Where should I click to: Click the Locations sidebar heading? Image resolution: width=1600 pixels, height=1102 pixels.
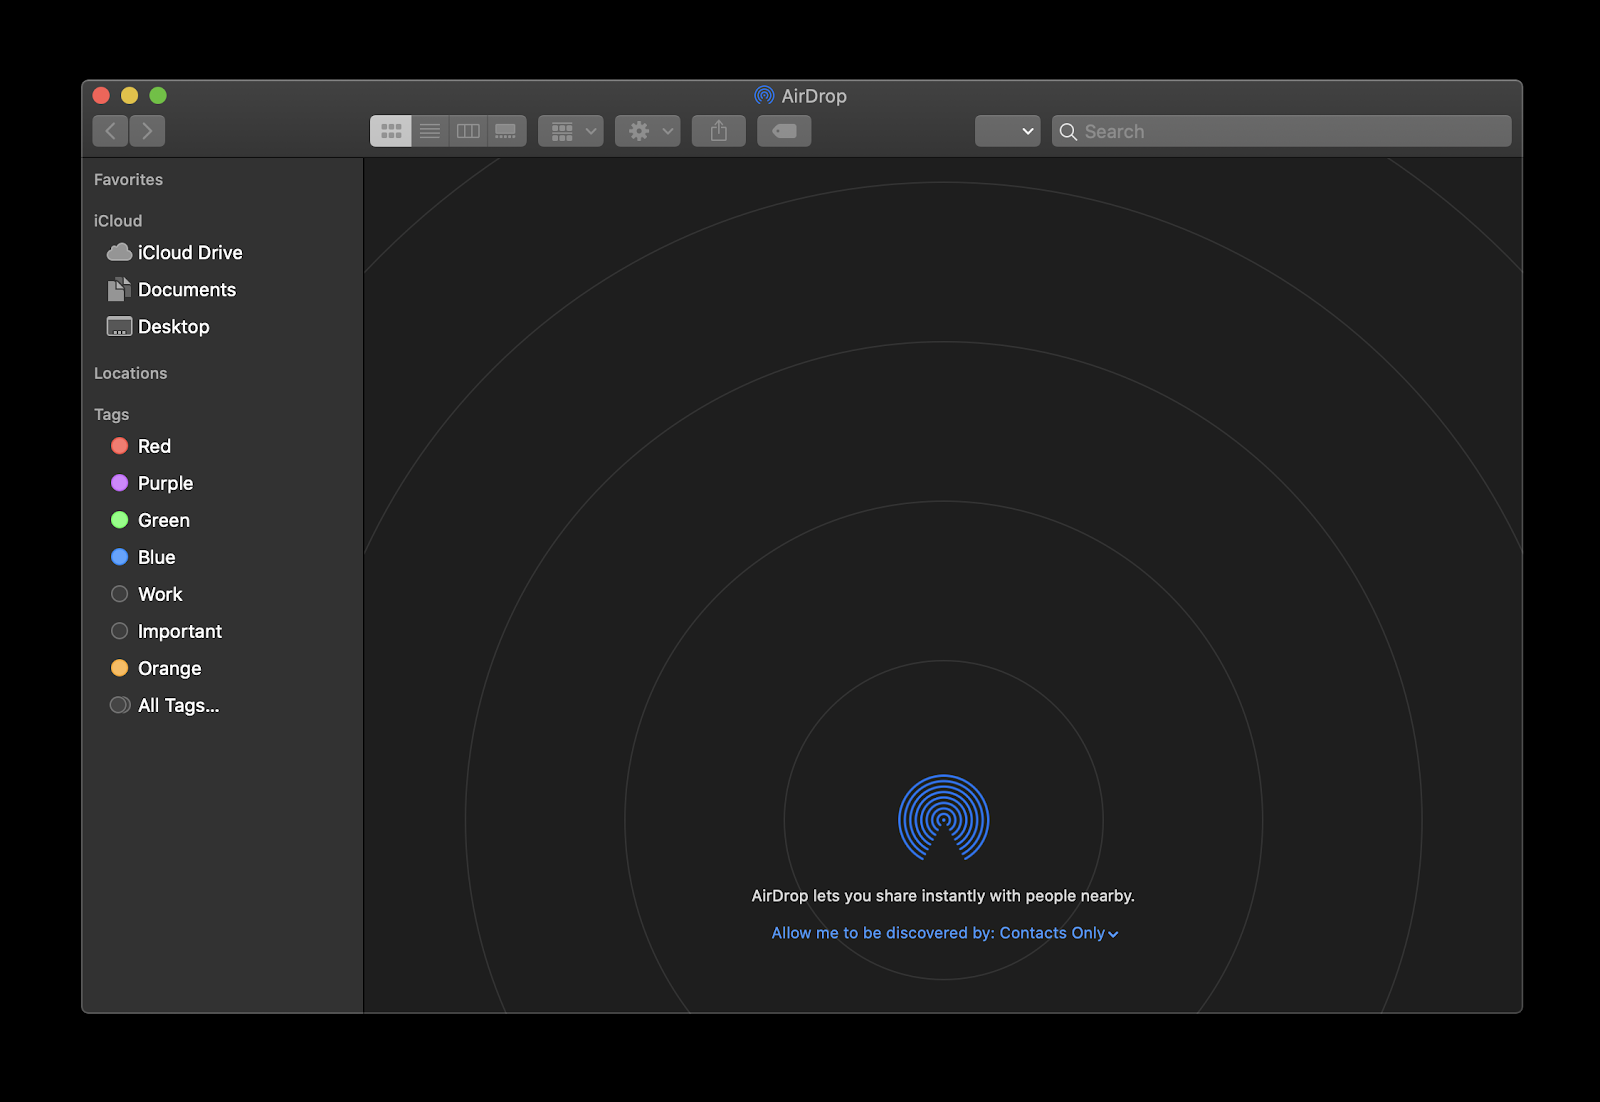click(130, 373)
